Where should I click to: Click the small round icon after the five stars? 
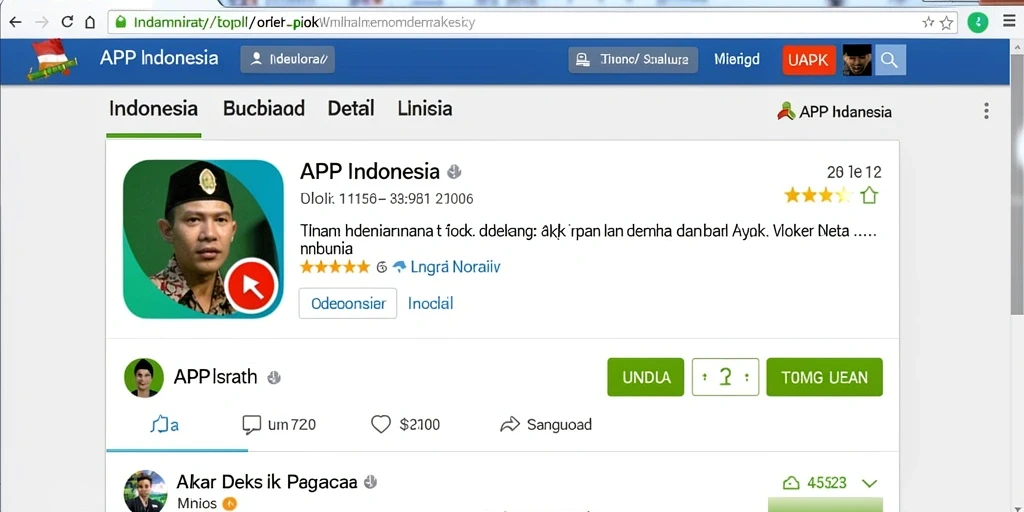[x=382, y=267]
